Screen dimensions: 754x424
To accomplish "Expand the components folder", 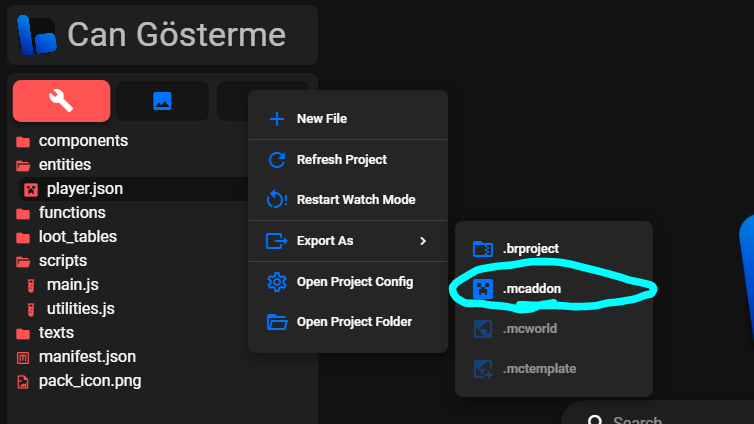I will point(82,141).
